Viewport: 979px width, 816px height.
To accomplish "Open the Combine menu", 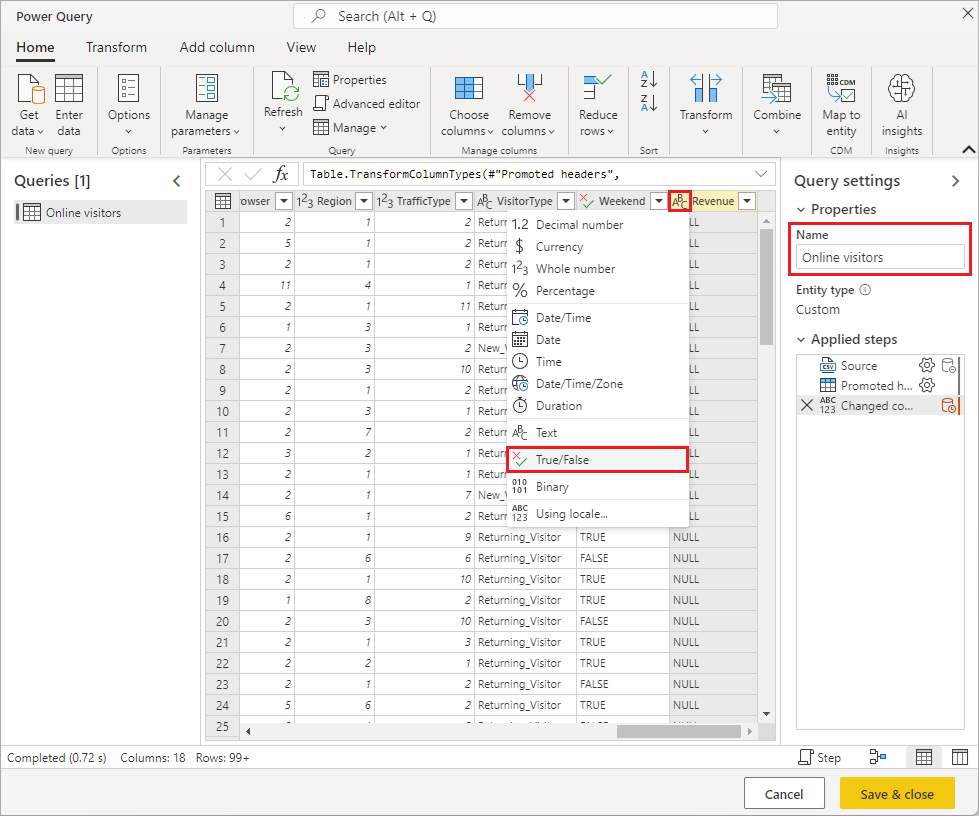I will point(777,104).
